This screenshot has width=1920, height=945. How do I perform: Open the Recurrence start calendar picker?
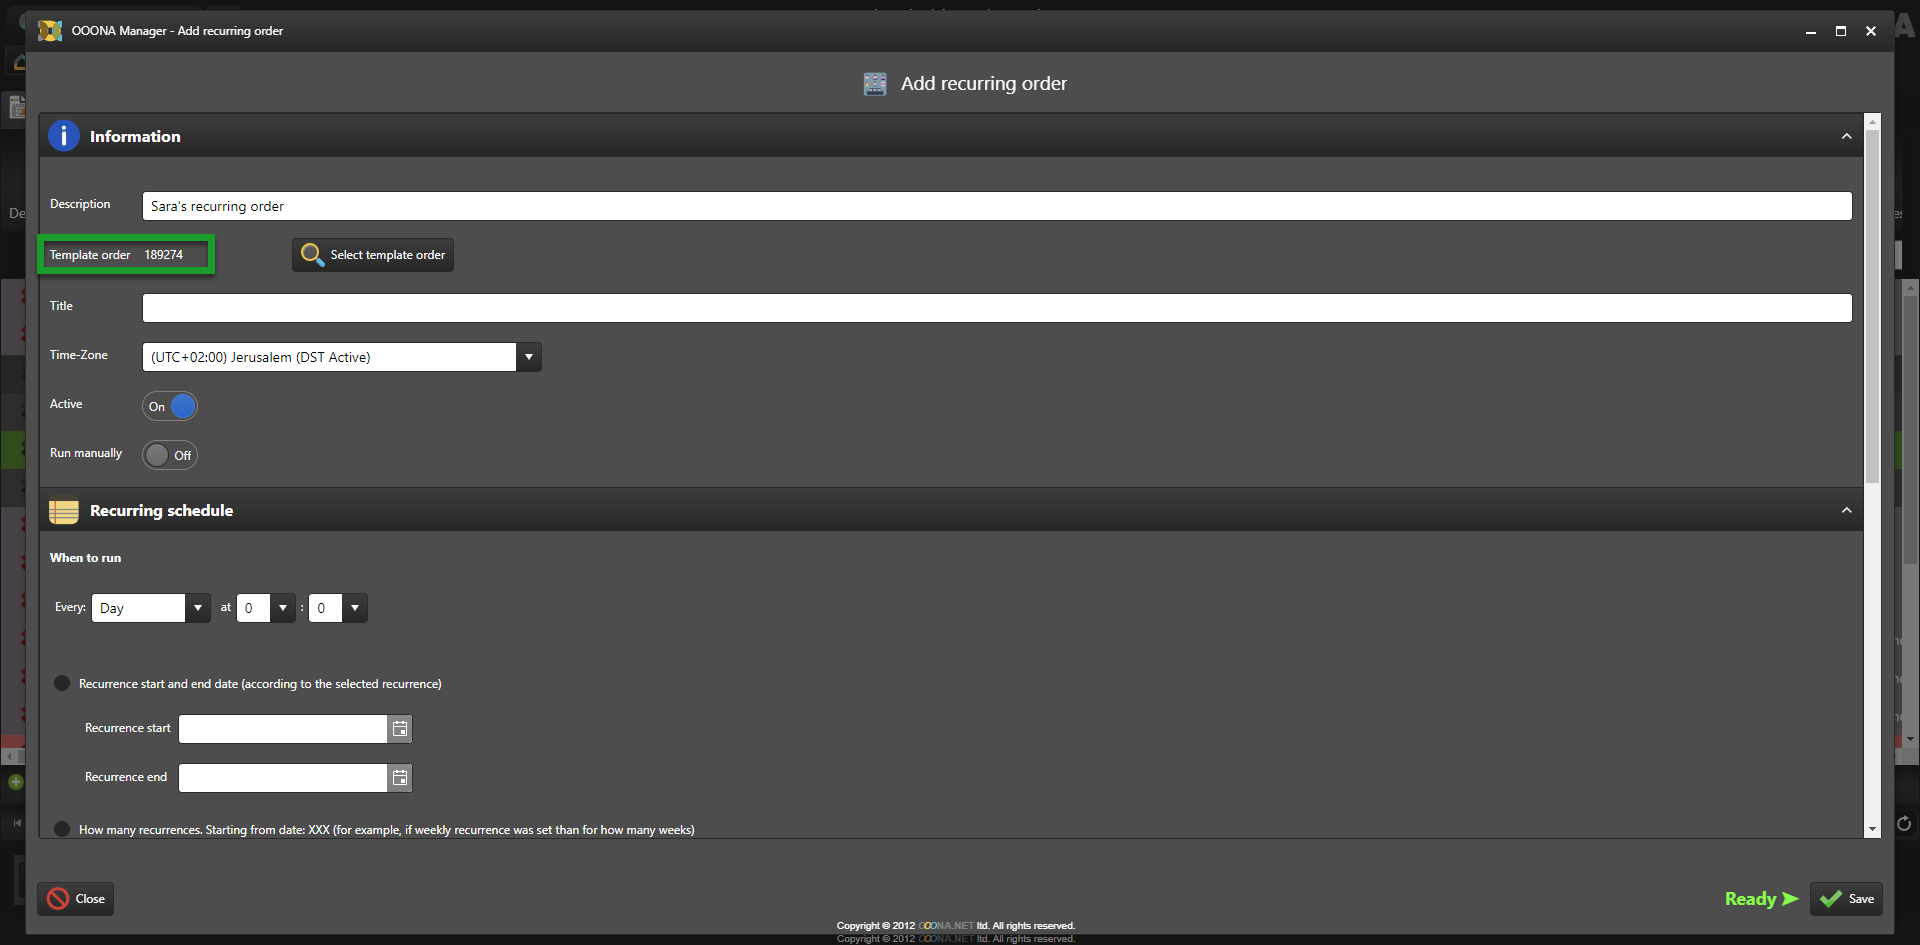[400, 729]
